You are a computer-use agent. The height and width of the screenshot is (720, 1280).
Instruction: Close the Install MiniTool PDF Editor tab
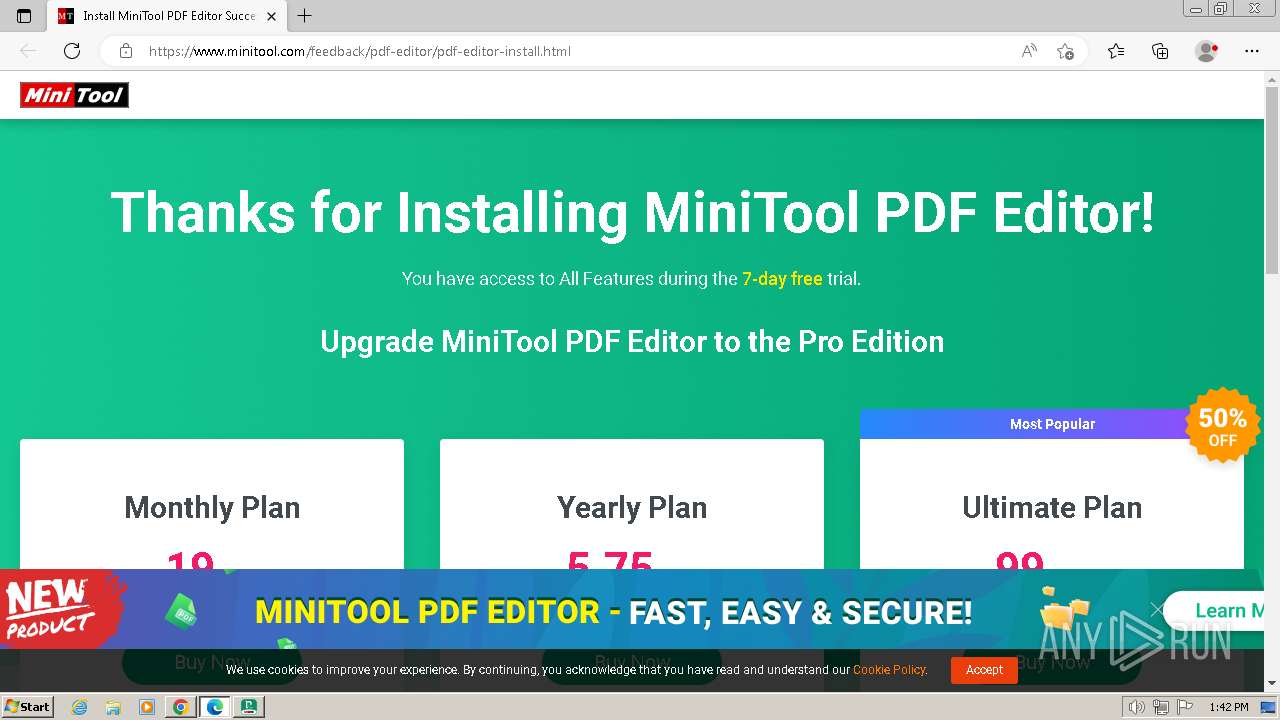pyautogui.click(x=271, y=16)
